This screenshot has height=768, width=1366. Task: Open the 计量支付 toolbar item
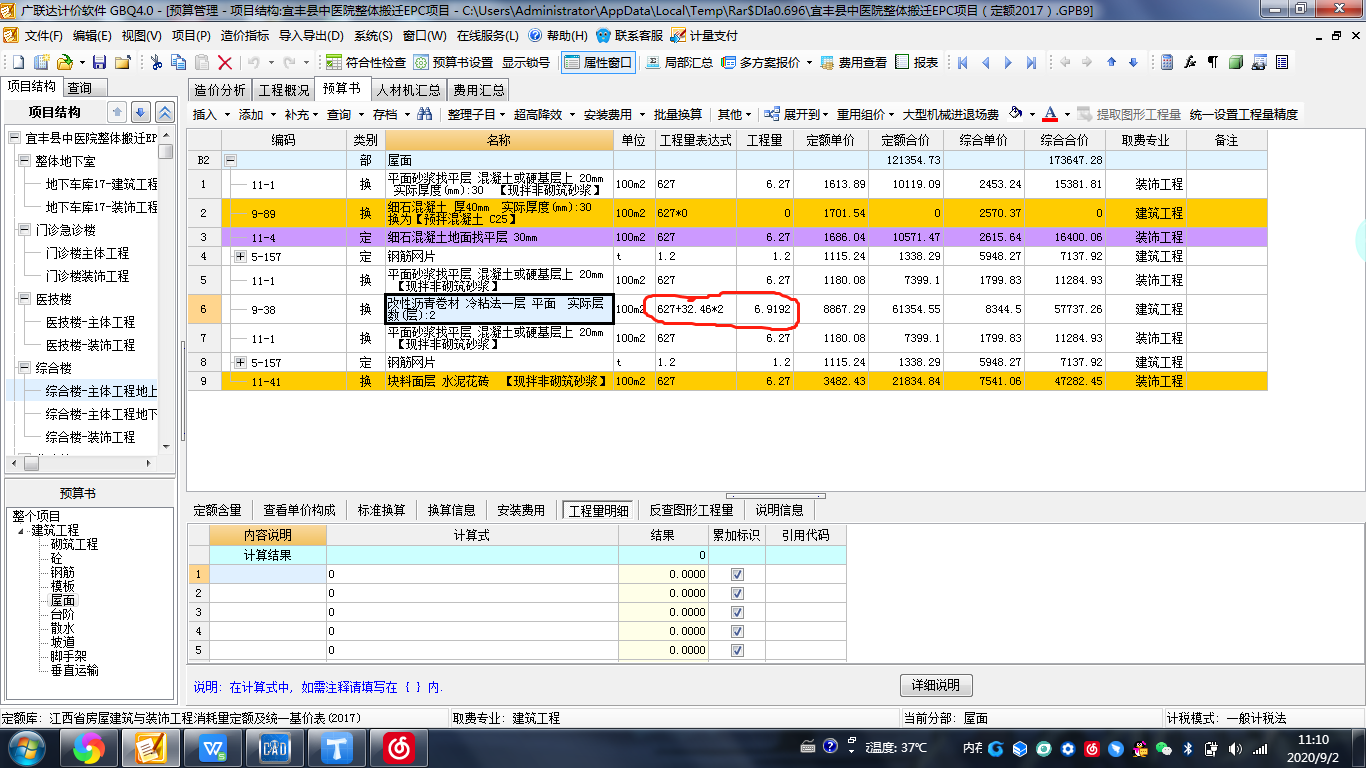(x=704, y=35)
